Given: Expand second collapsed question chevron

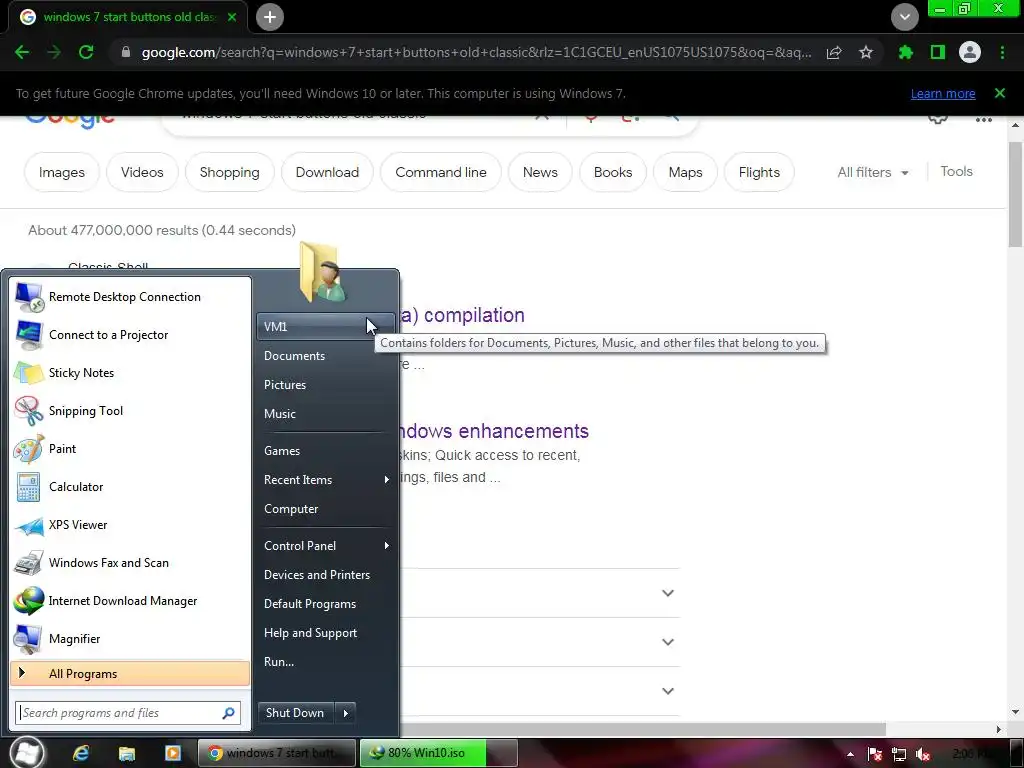Looking at the screenshot, I should (x=667, y=642).
